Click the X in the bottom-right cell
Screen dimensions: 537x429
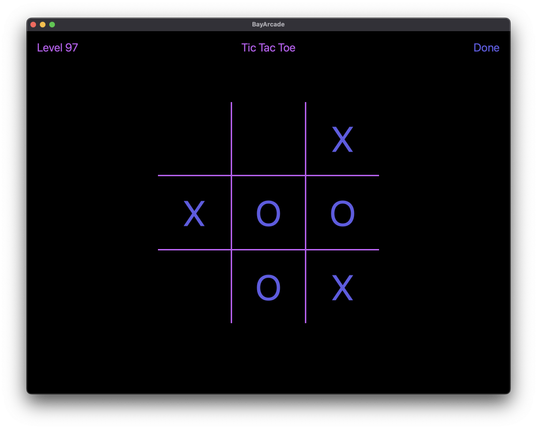(x=342, y=288)
